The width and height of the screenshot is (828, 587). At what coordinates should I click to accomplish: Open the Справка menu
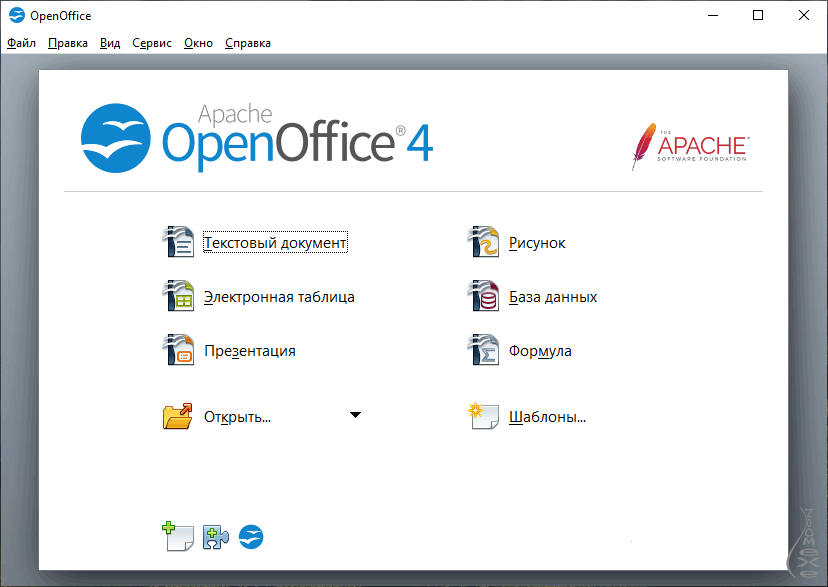[x=248, y=43]
